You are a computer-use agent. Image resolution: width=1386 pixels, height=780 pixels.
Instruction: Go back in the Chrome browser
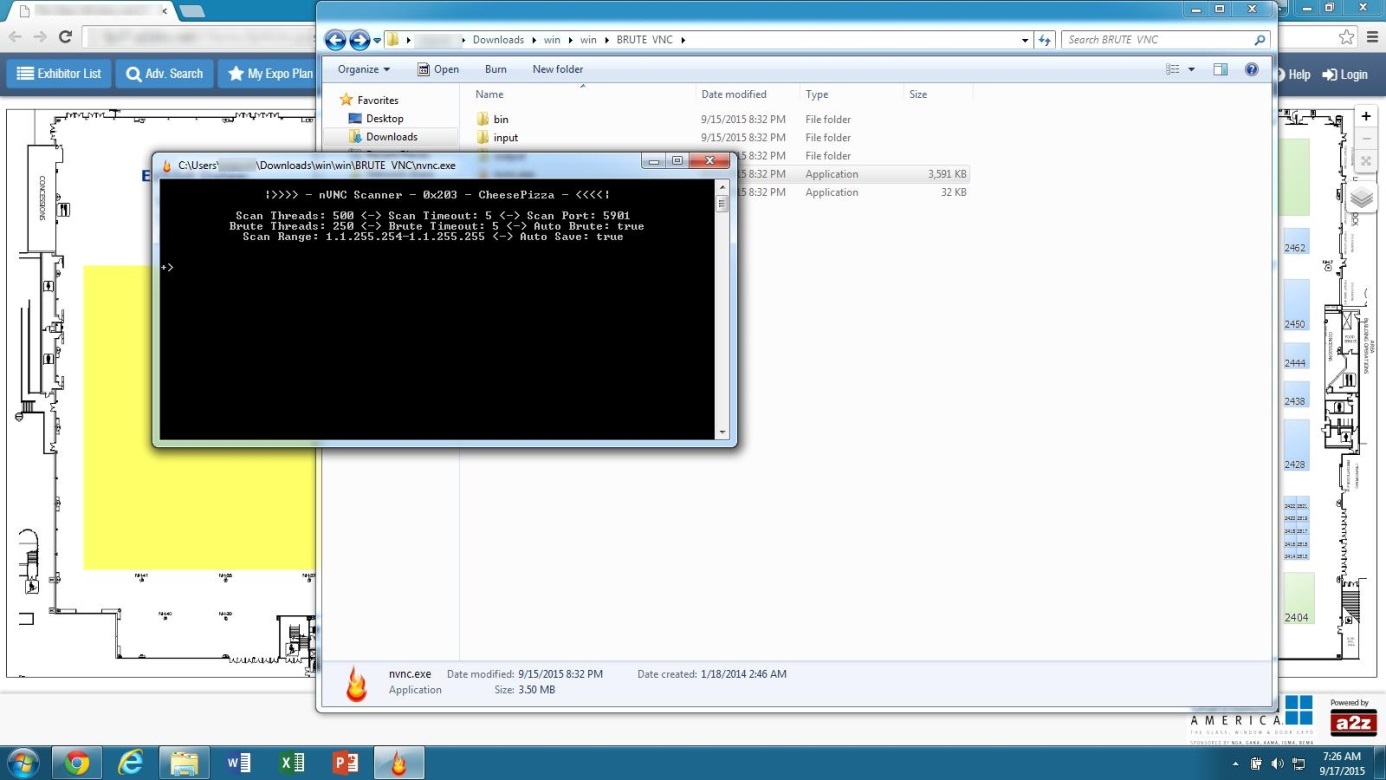[x=15, y=37]
